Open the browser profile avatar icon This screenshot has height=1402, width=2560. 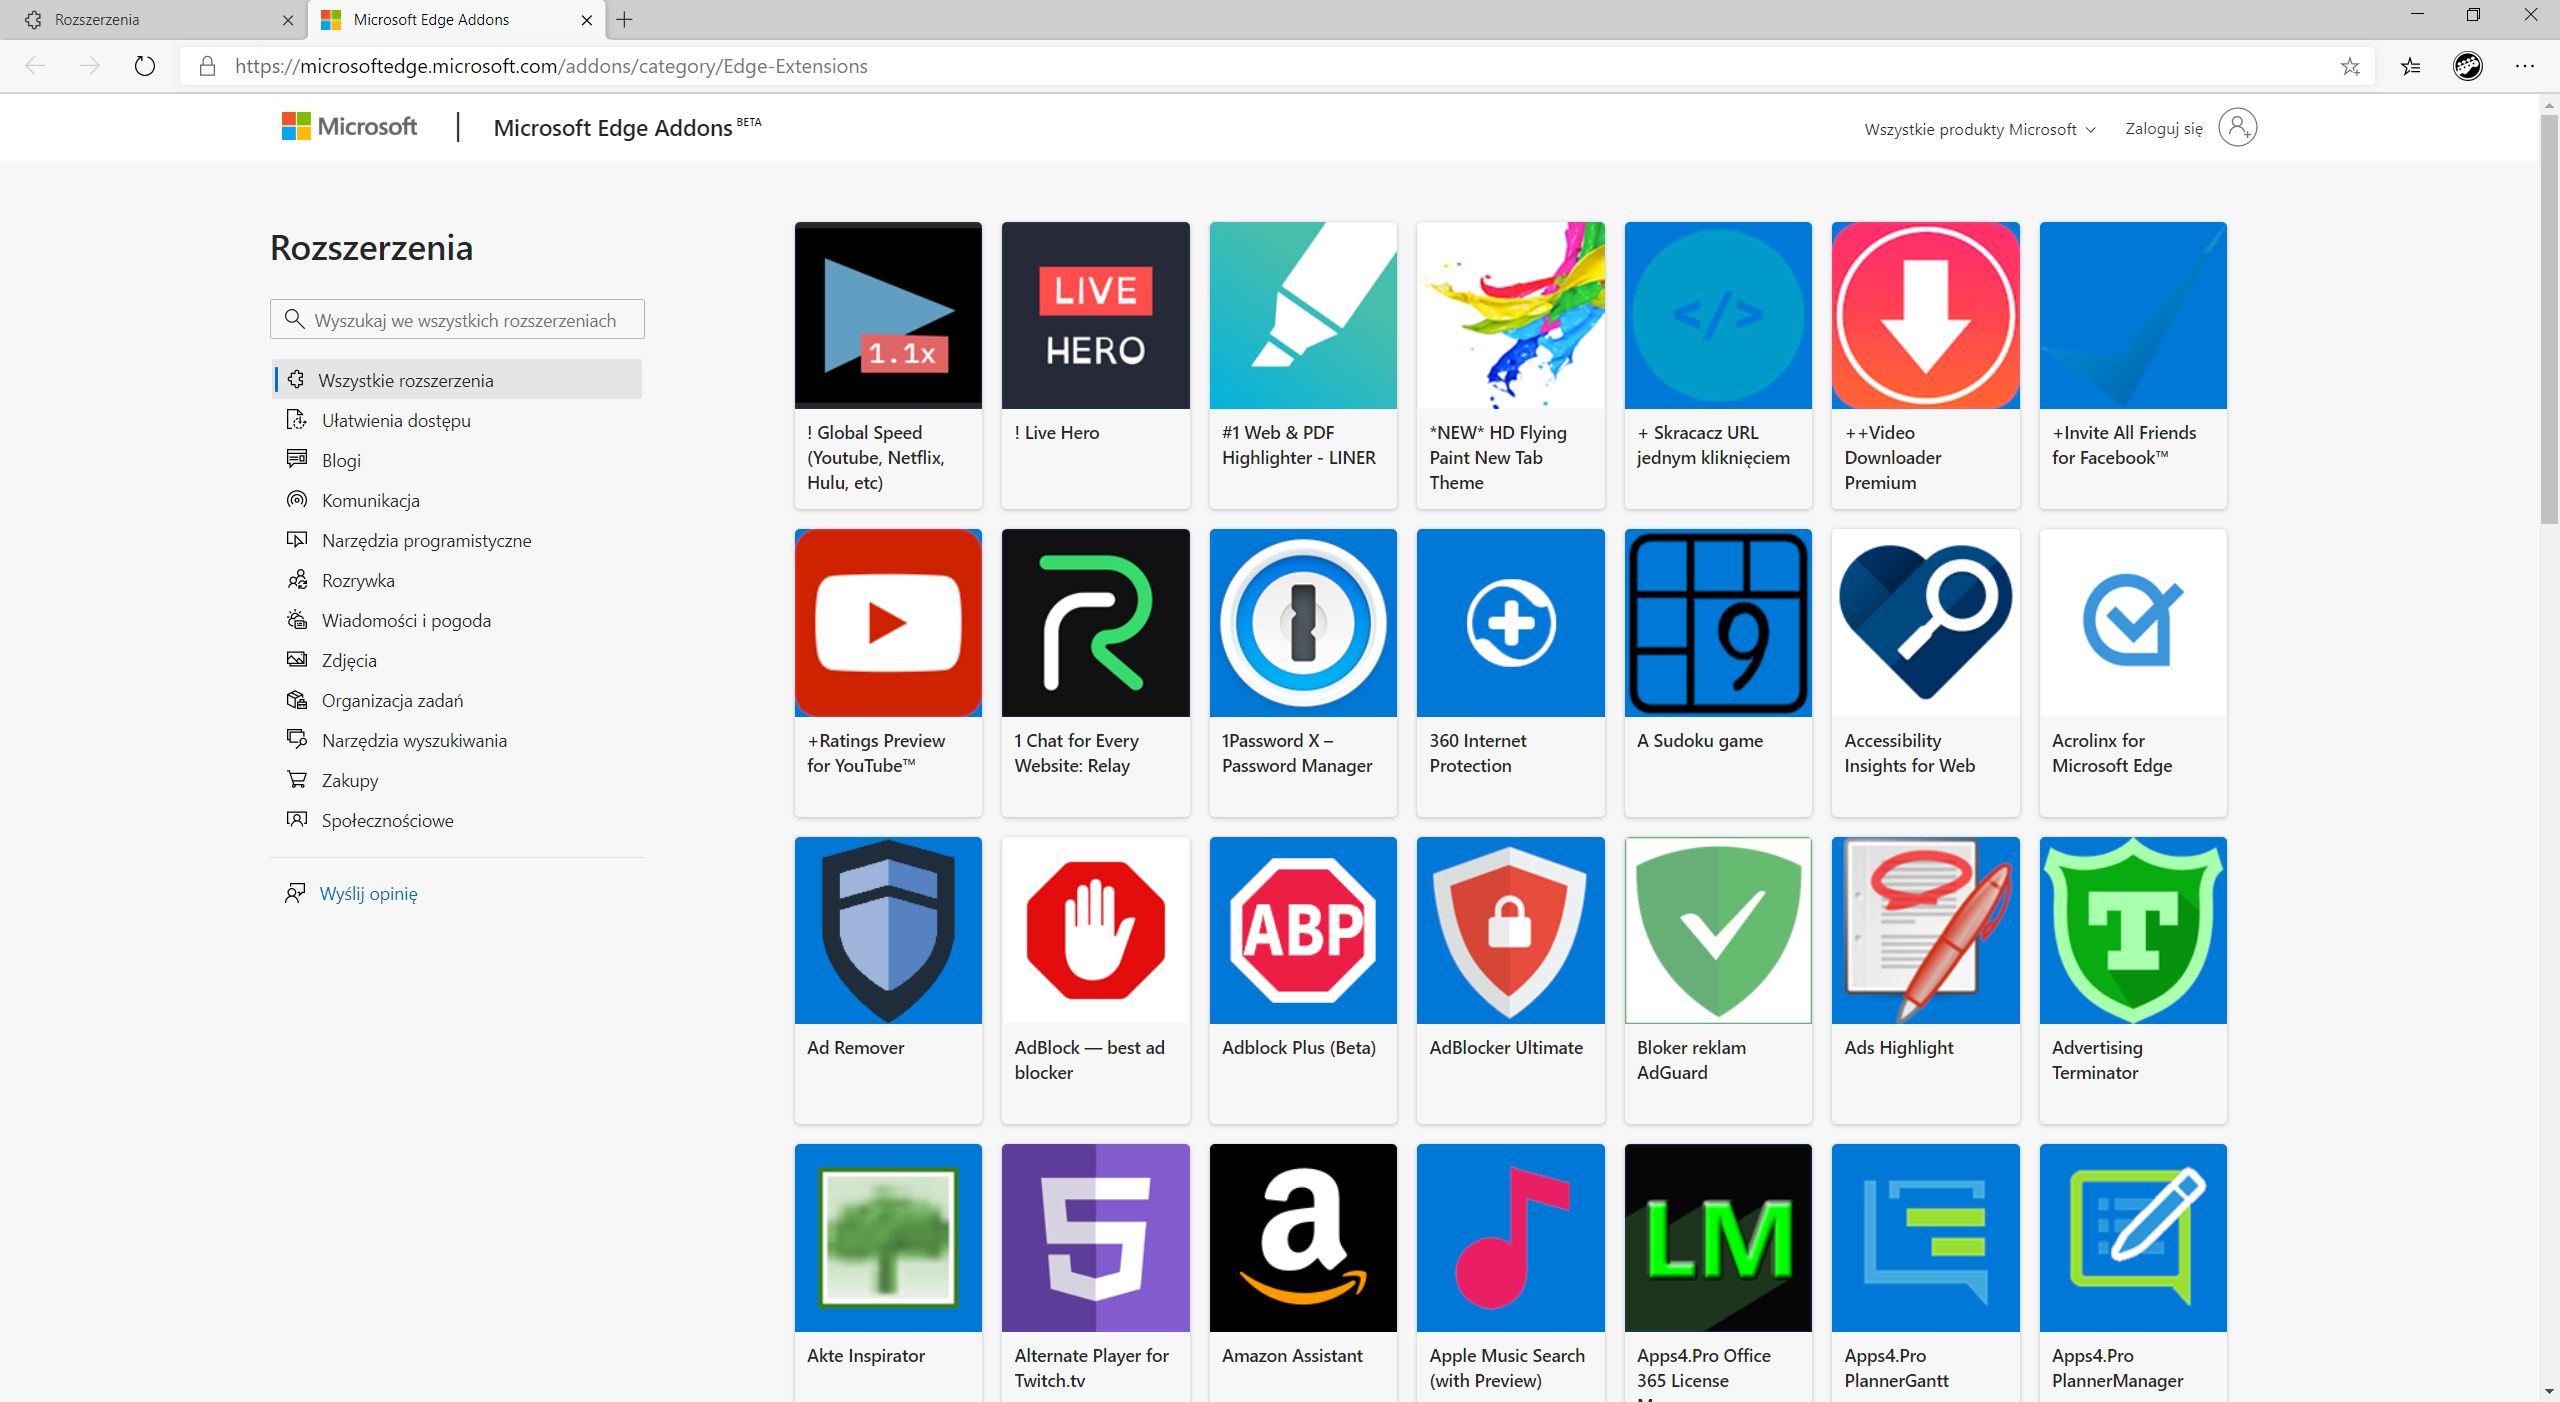tap(2467, 66)
